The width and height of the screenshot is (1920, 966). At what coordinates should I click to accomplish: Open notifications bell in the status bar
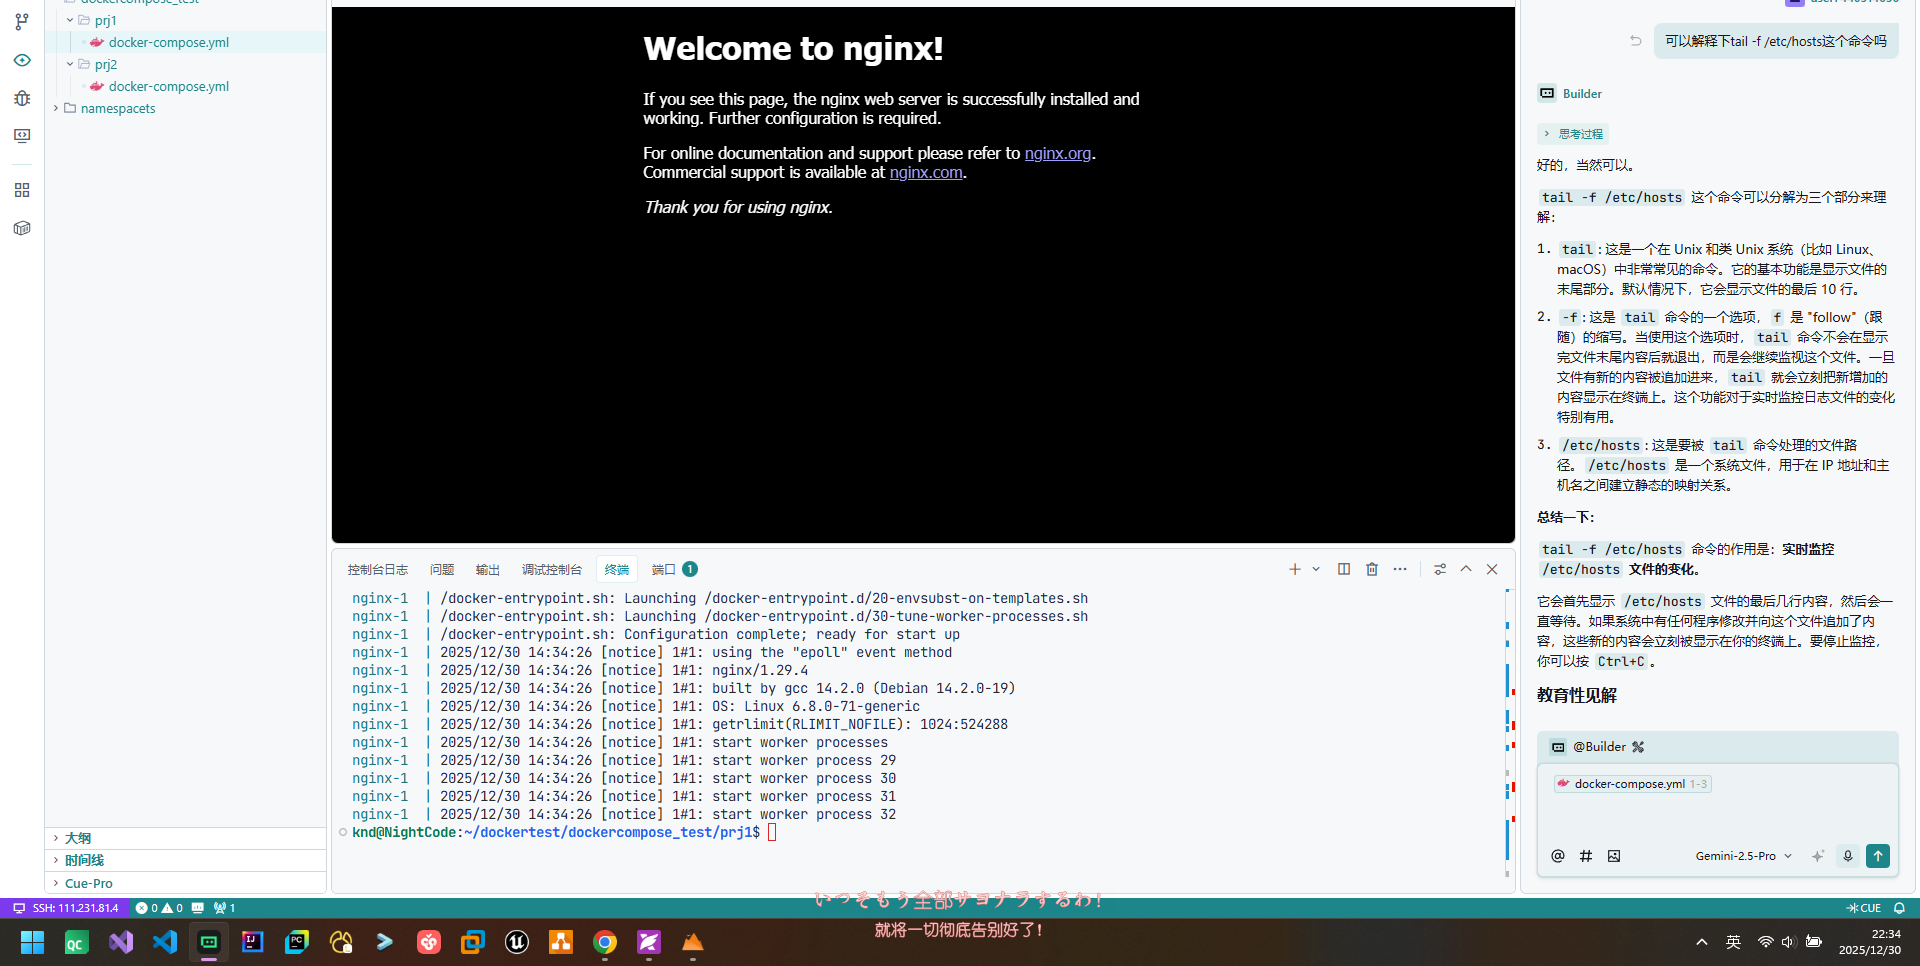[1899, 908]
